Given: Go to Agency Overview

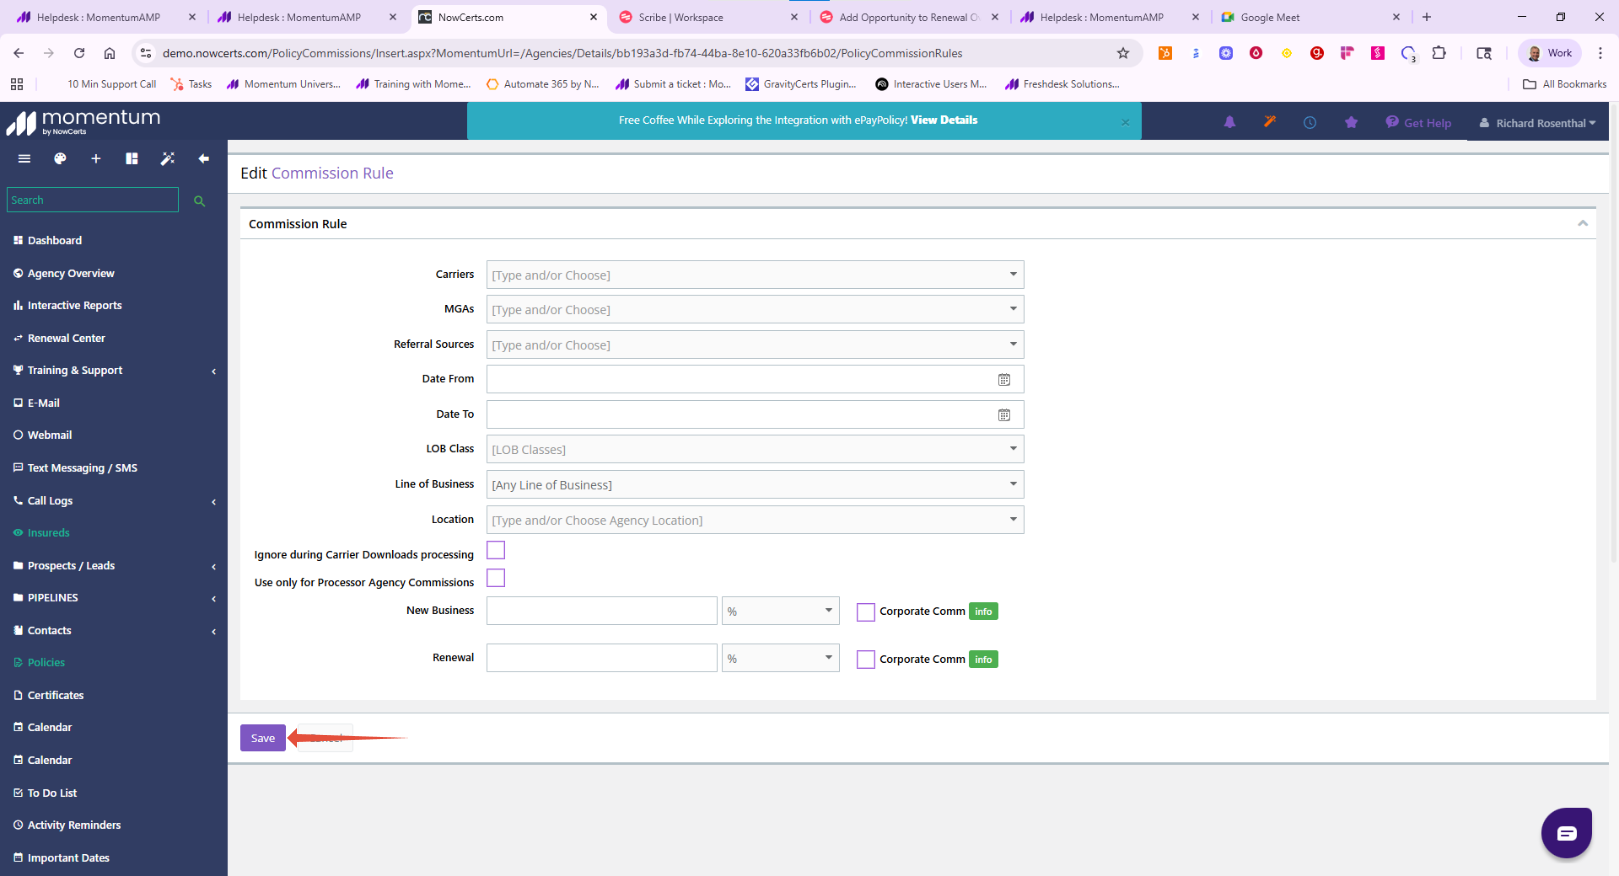Looking at the screenshot, I should (71, 273).
